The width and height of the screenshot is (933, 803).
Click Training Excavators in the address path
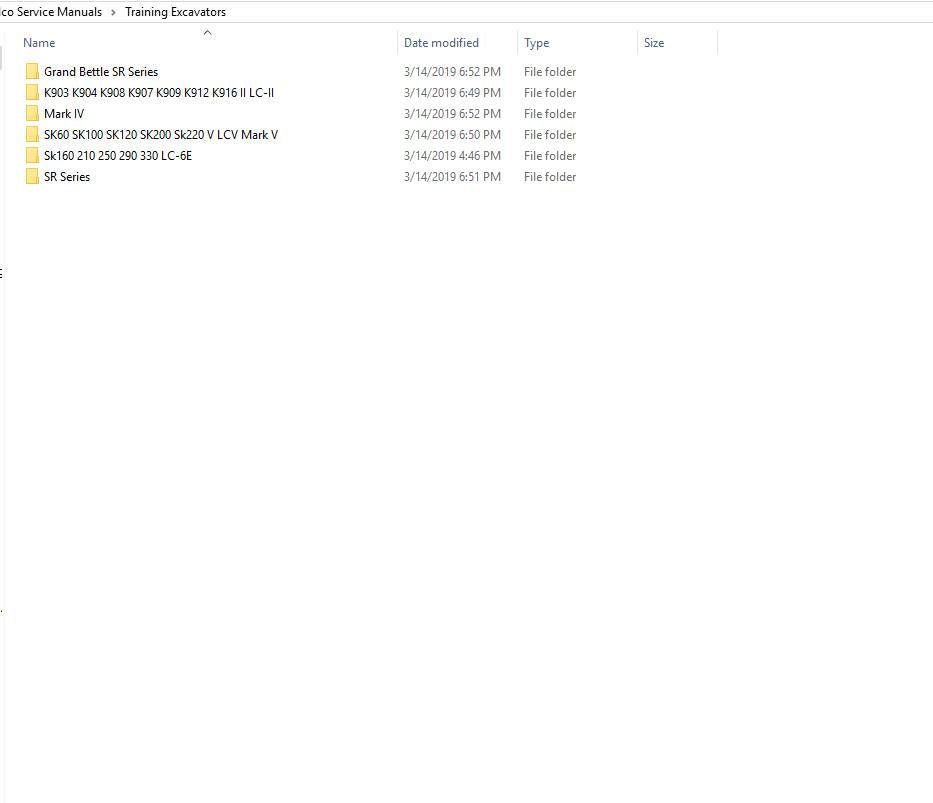click(x=175, y=12)
